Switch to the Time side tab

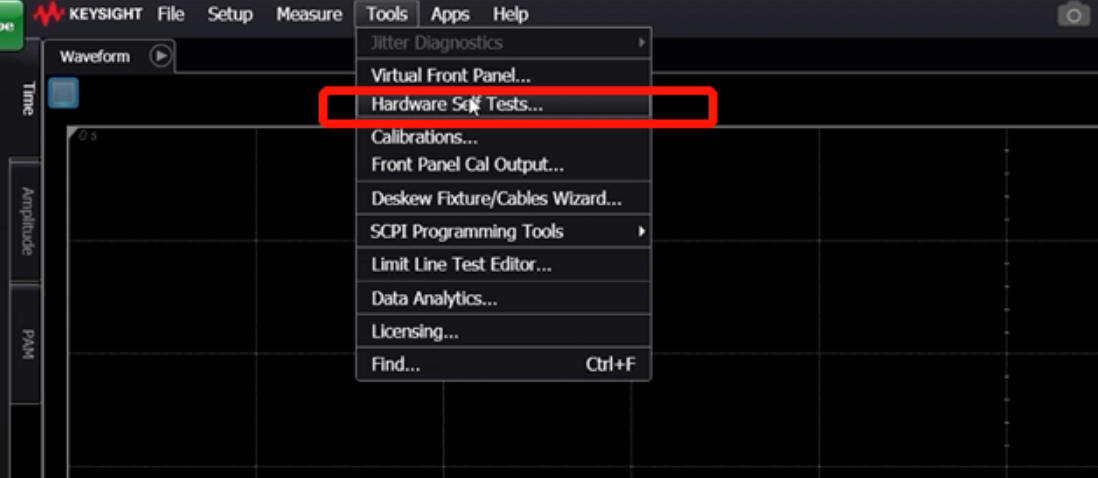pyautogui.click(x=27, y=98)
